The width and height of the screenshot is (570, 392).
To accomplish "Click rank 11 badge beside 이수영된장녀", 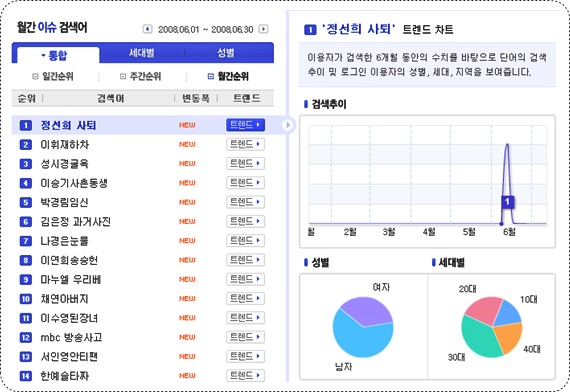I will (x=25, y=319).
